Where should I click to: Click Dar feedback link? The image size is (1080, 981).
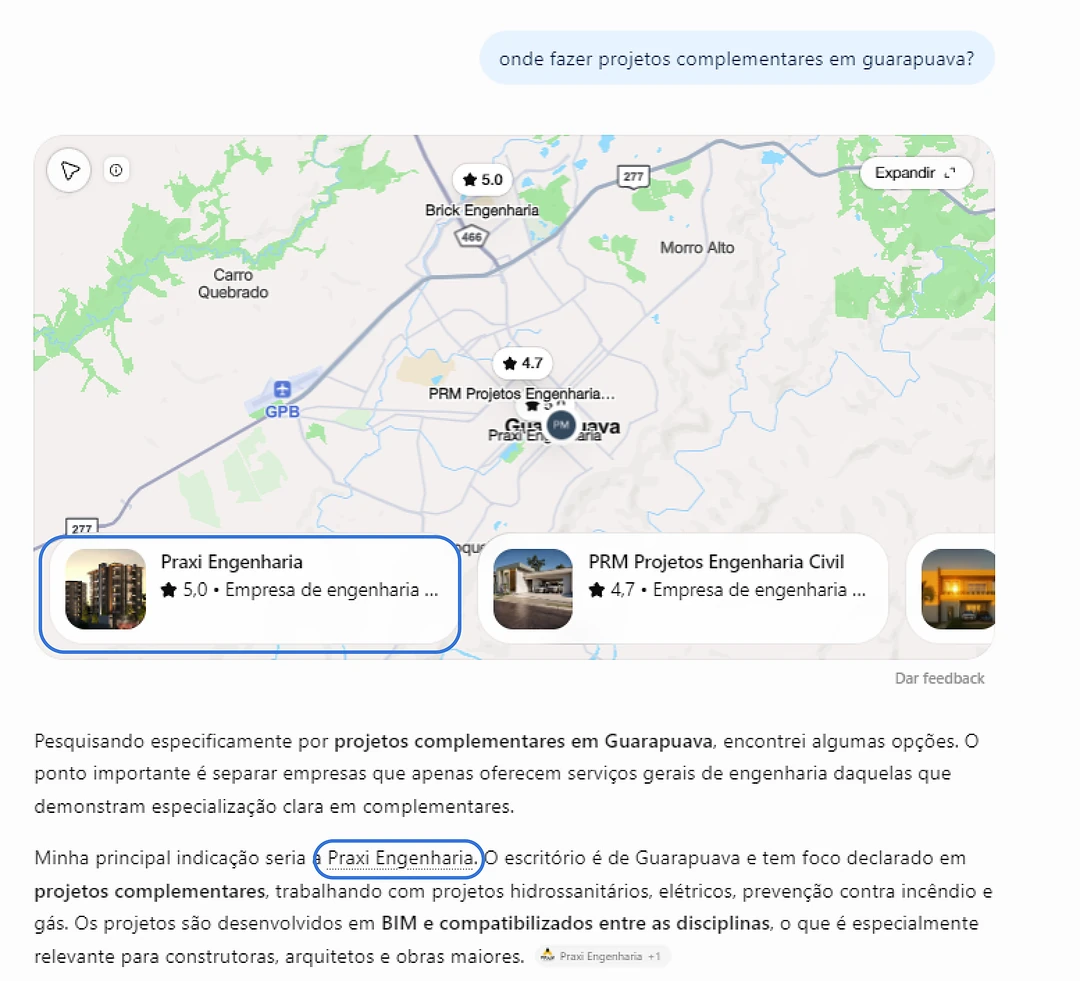(x=939, y=679)
